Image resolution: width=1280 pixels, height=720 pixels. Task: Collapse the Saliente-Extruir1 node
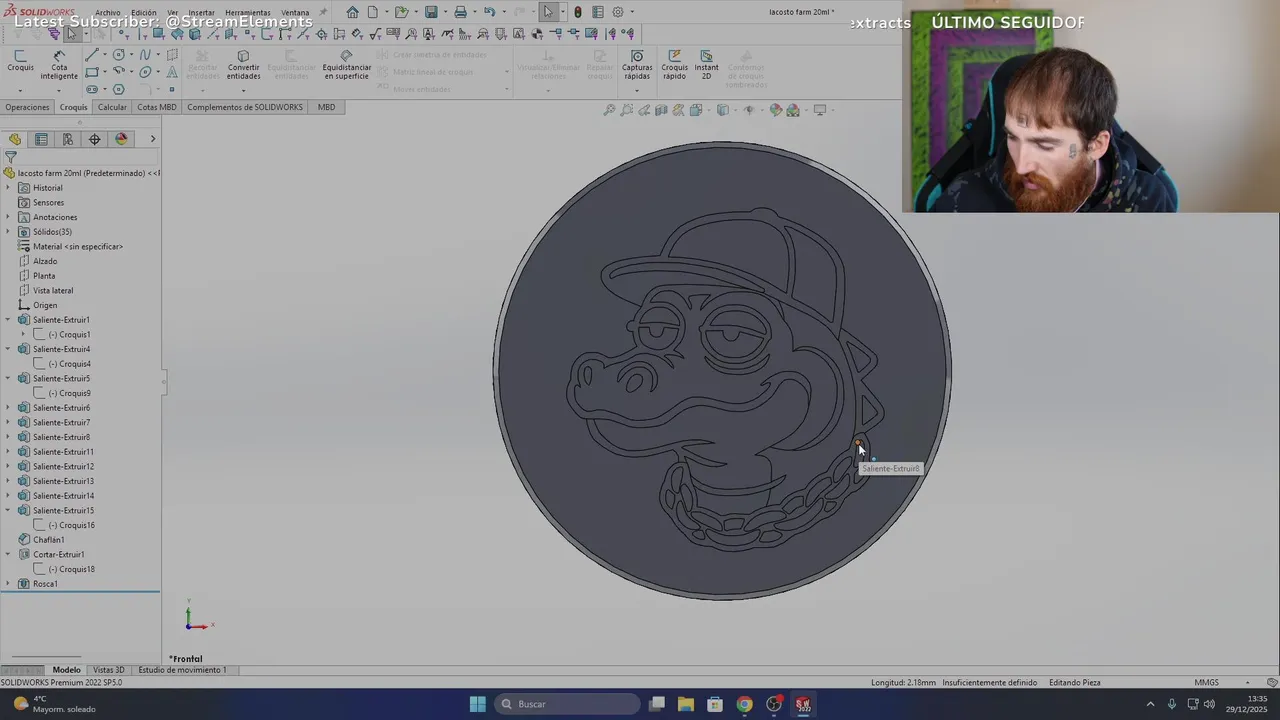click(8, 320)
